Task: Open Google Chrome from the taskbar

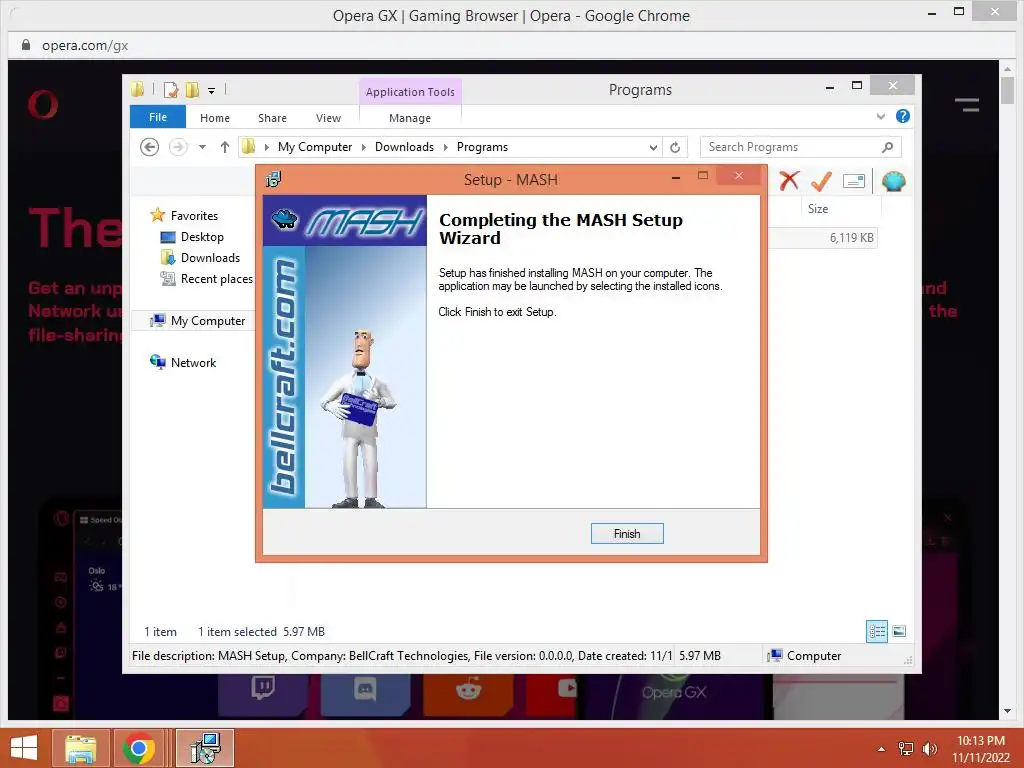Action: [138, 748]
